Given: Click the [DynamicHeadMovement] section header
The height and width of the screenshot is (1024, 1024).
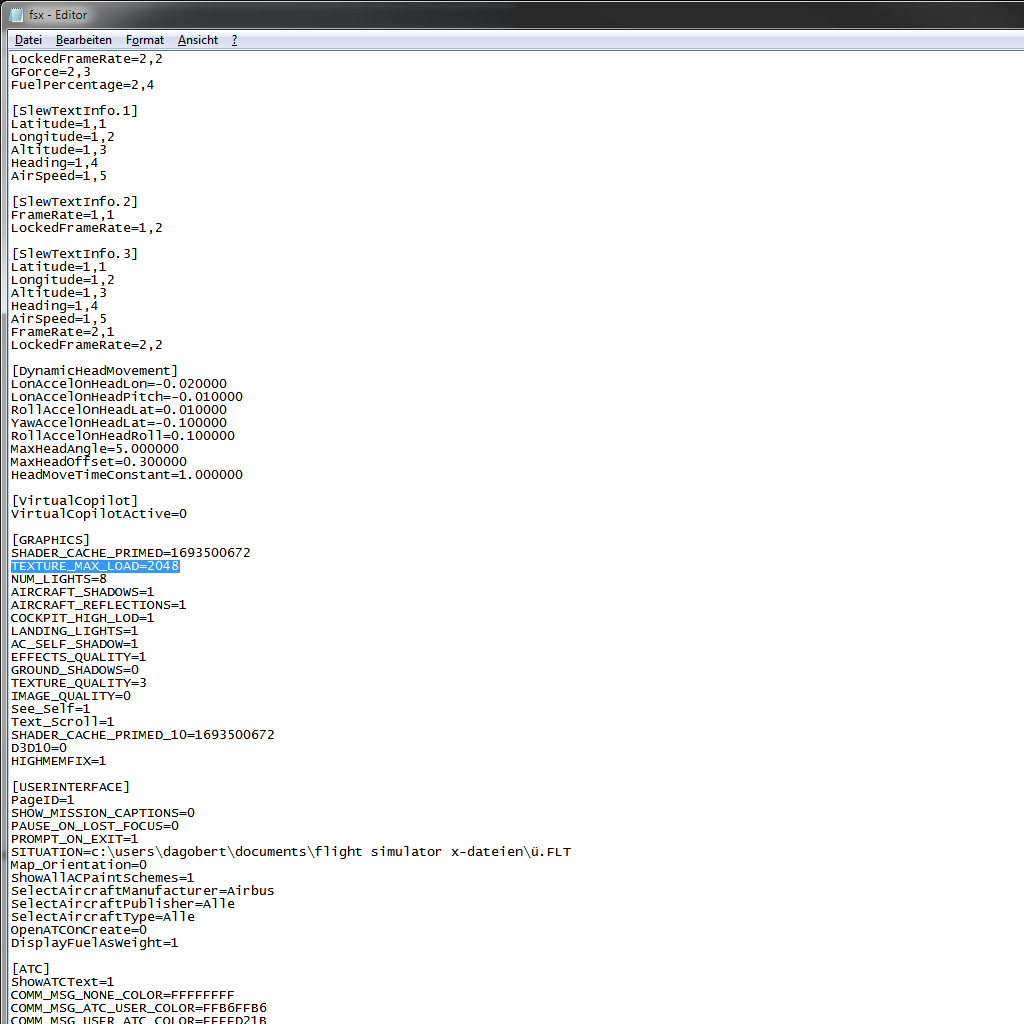Looking at the screenshot, I should point(94,371).
